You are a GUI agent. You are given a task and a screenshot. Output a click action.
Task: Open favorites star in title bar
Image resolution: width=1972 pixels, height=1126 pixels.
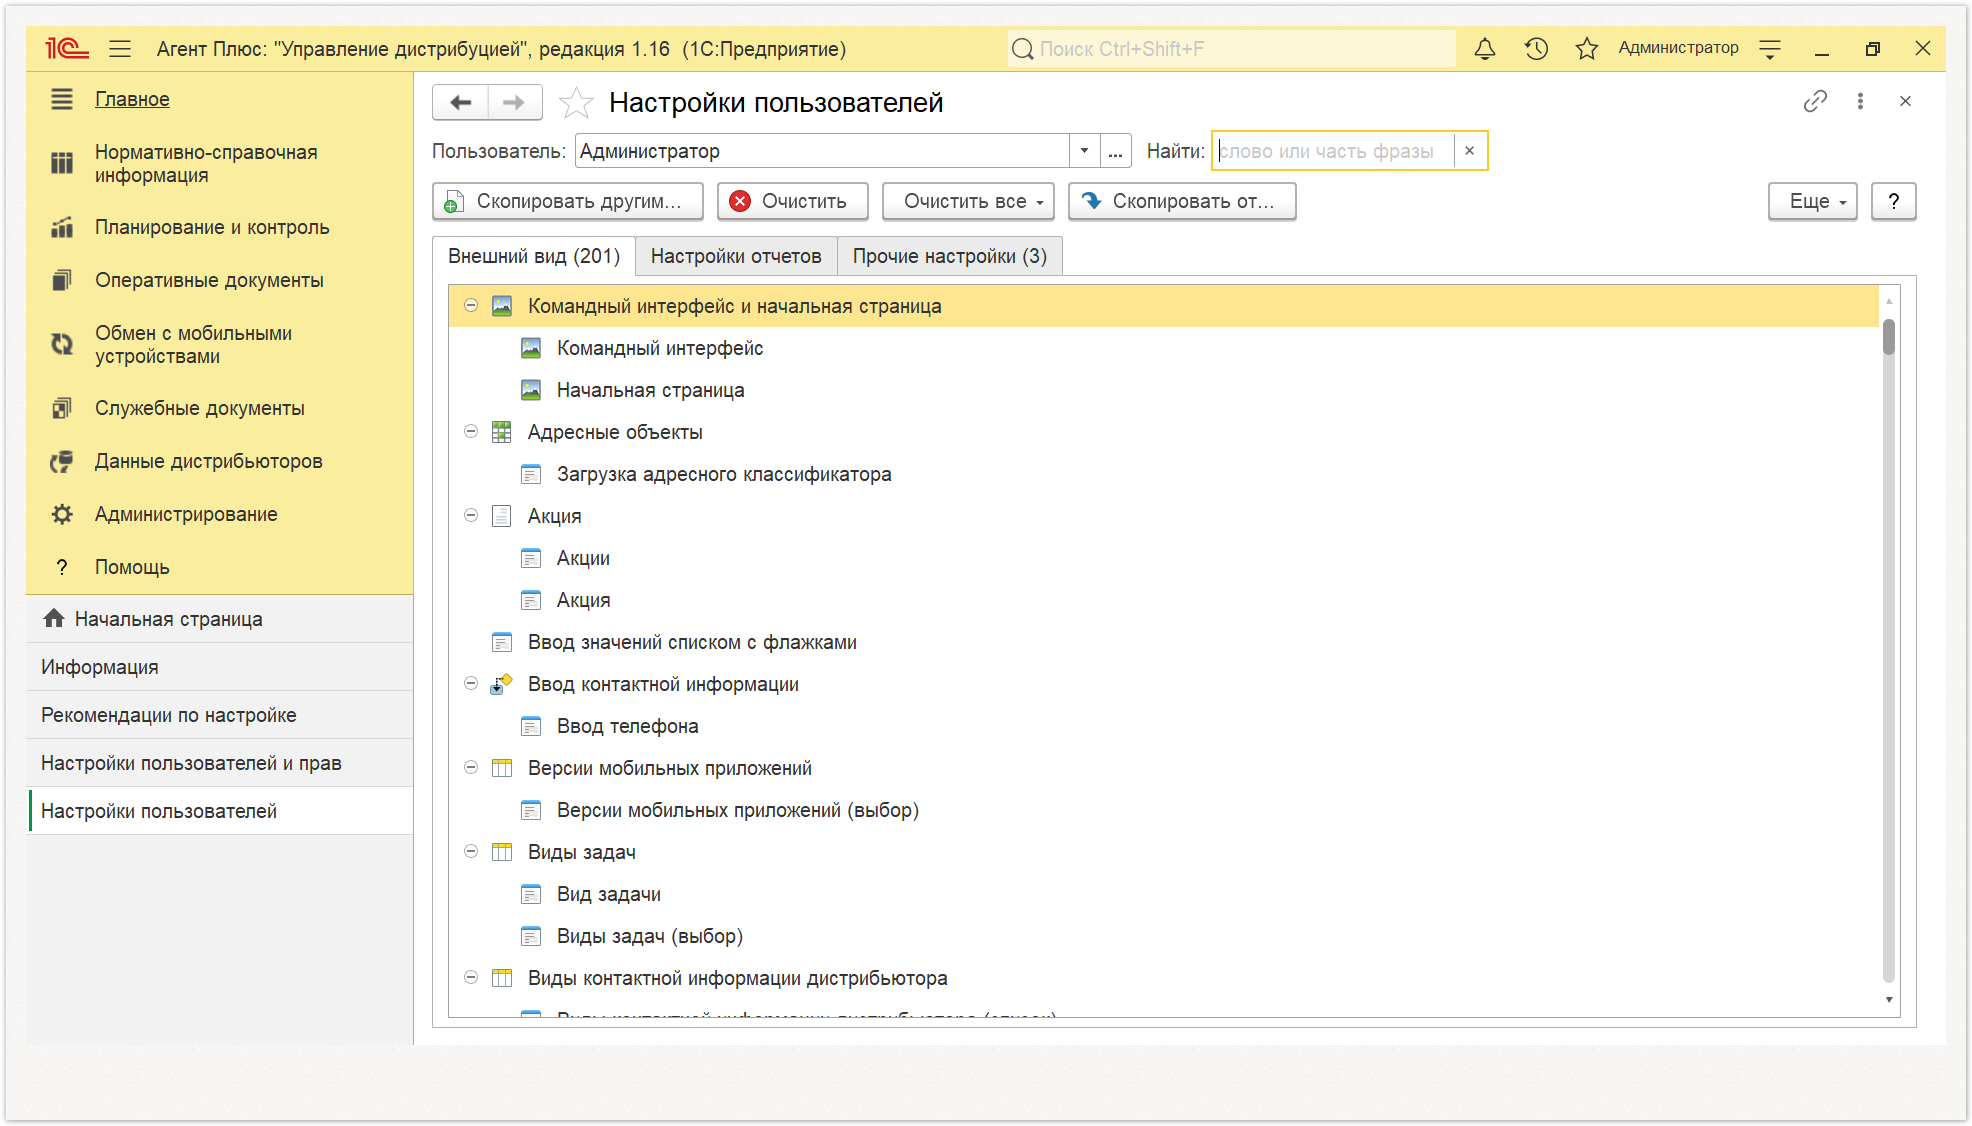click(x=1587, y=48)
